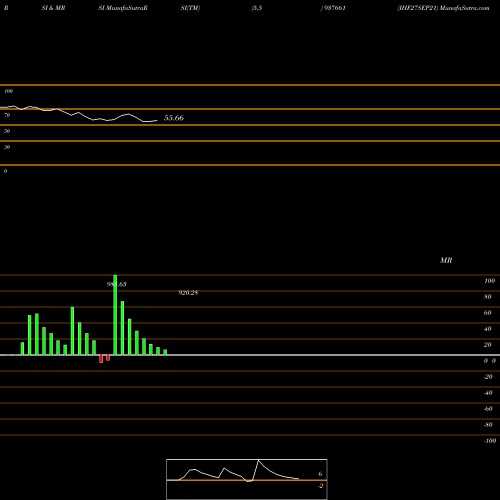This screenshot has width=500, height=500.
Task: Click the 'SI & MR' header text
Action: click(x=53, y=8)
